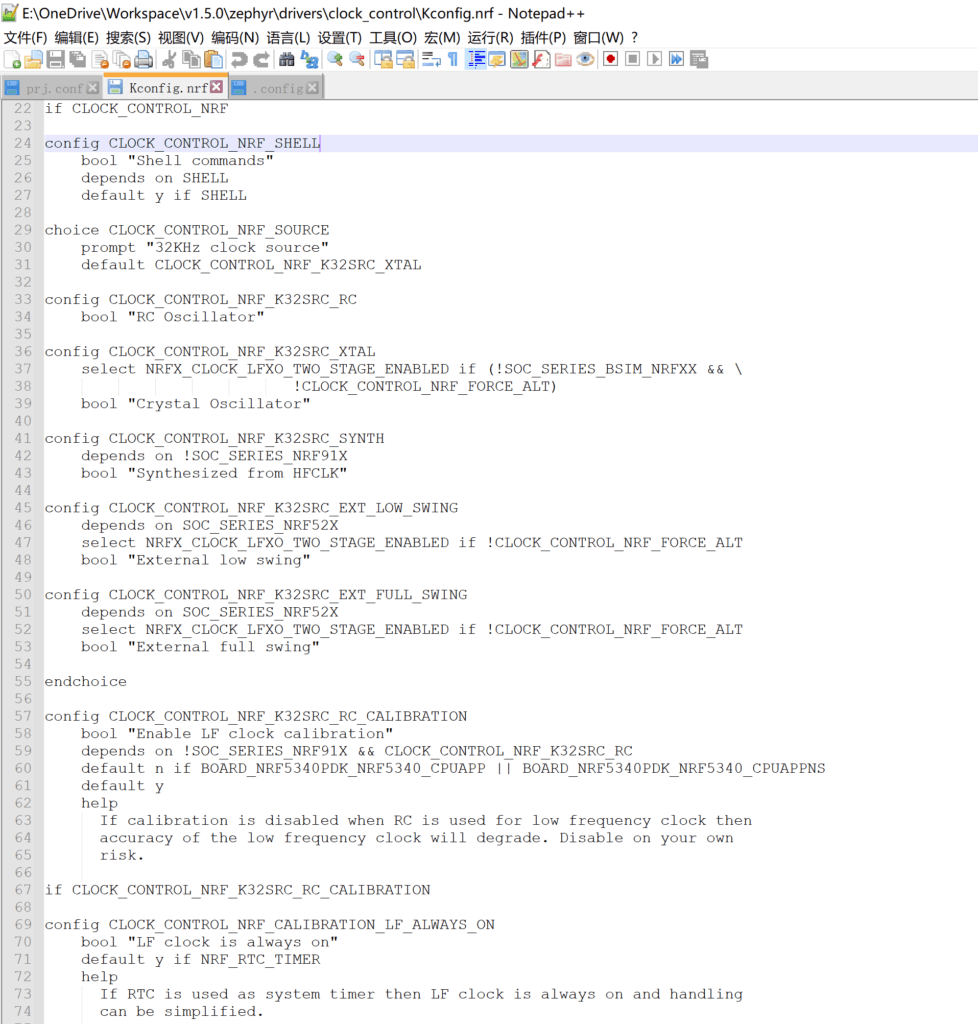The width and height of the screenshot is (978, 1024).
Task: Click 'bool "RC Oscillator"' text
Action: point(173,317)
